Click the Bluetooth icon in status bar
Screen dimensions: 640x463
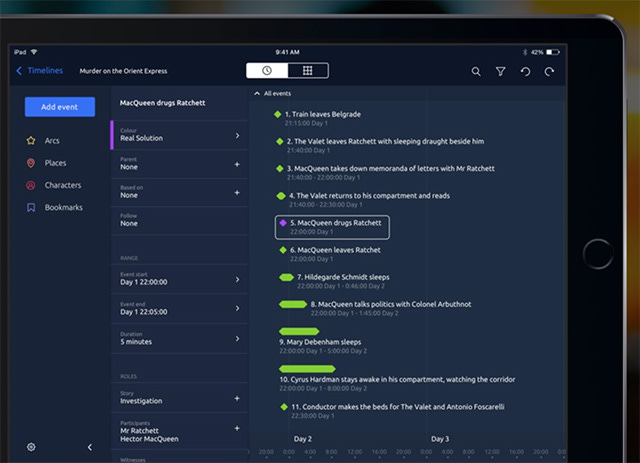click(525, 52)
